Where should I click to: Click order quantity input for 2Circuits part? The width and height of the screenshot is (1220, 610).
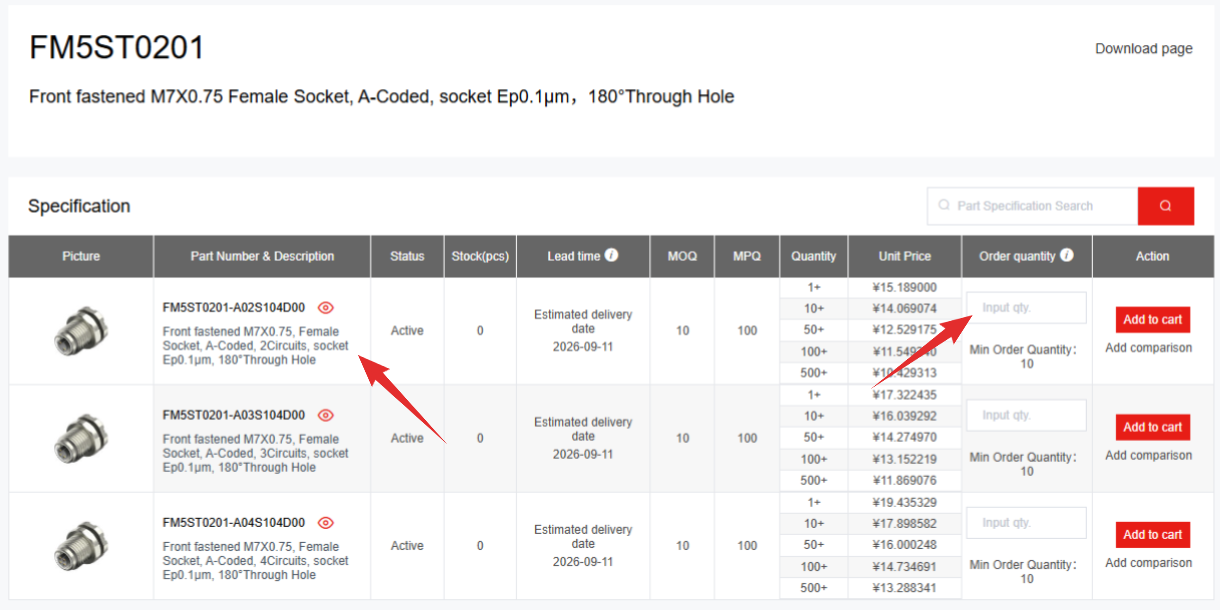[x=1026, y=308]
